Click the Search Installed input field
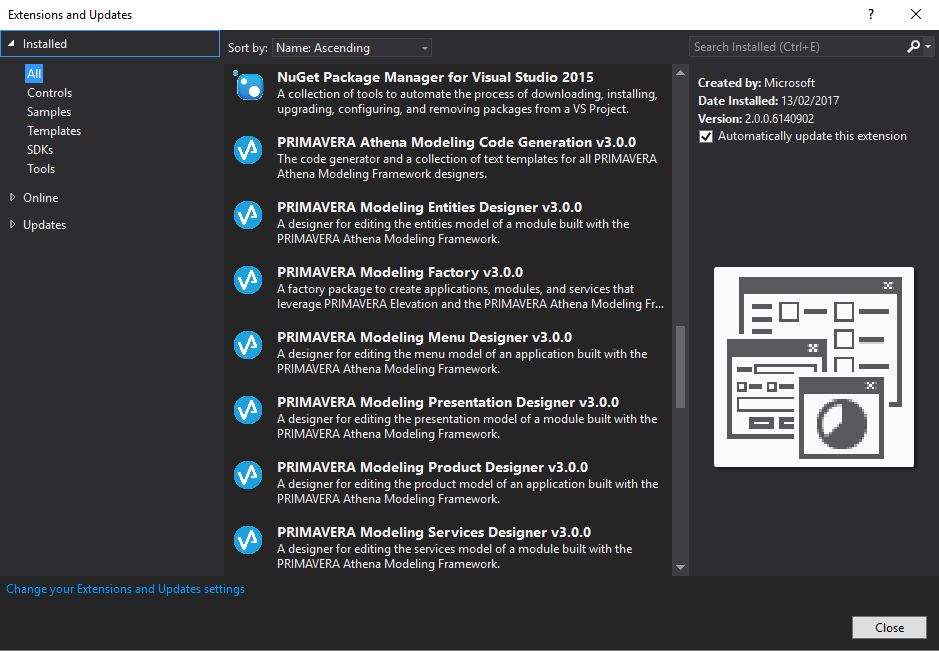The height and width of the screenshot is (651, 939). 797,47
